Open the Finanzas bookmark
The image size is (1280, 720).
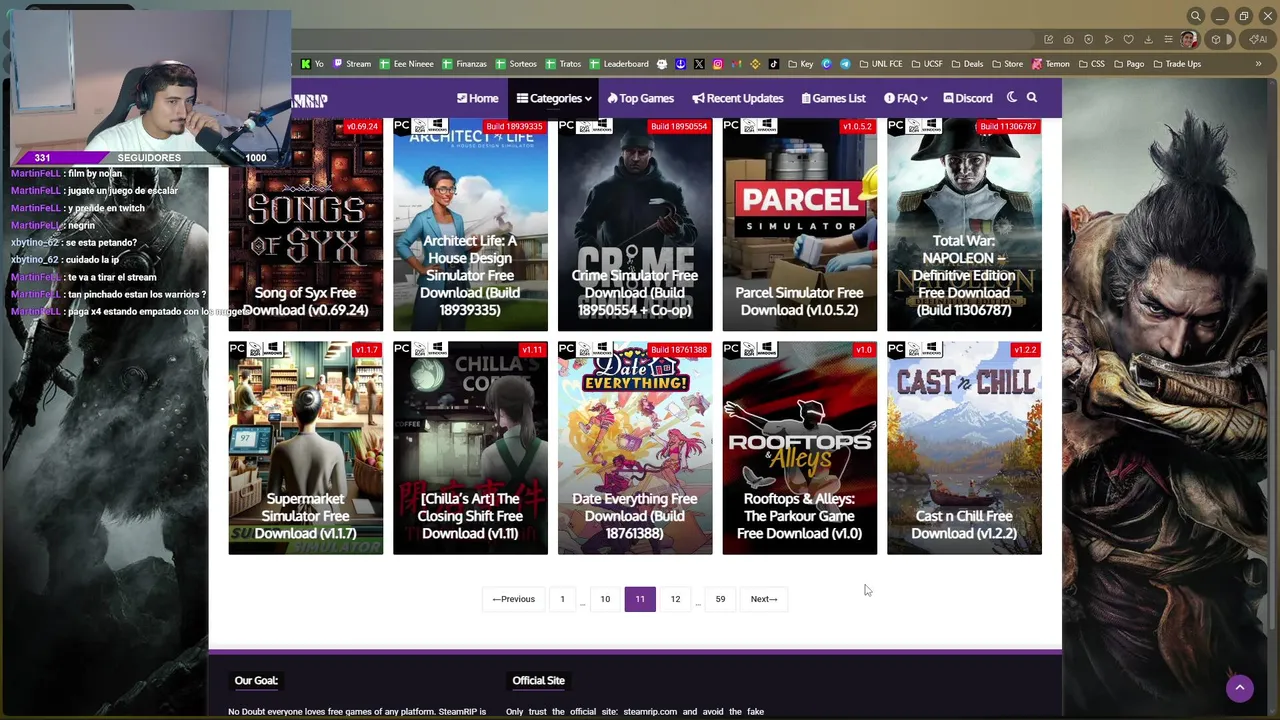(x=464, y=64)
